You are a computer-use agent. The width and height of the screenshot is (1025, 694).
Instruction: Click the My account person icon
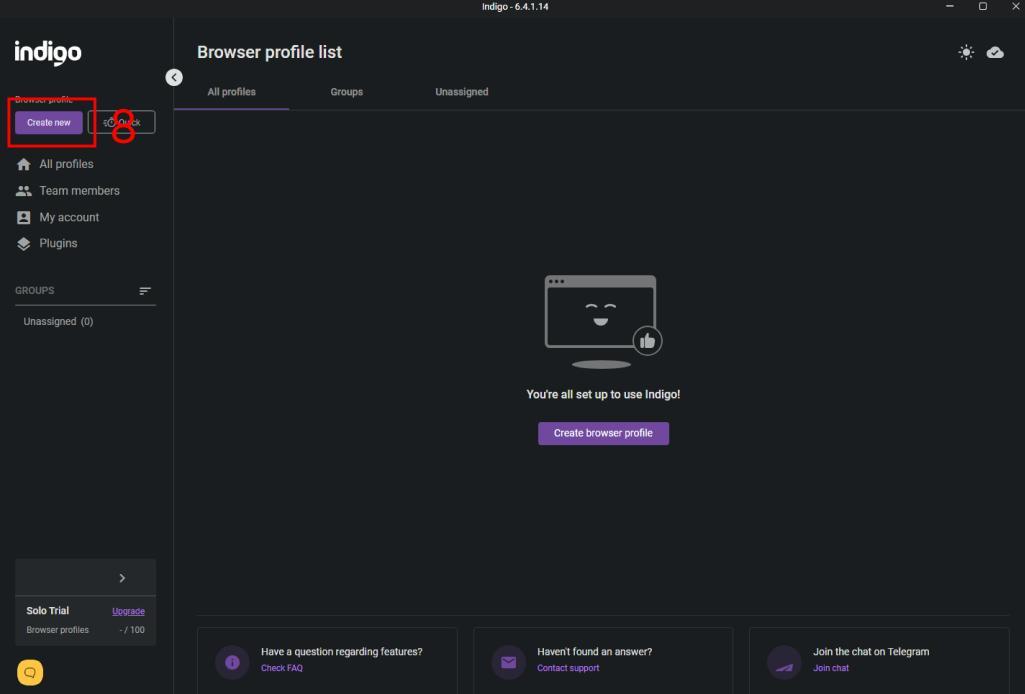coord(24,217)
